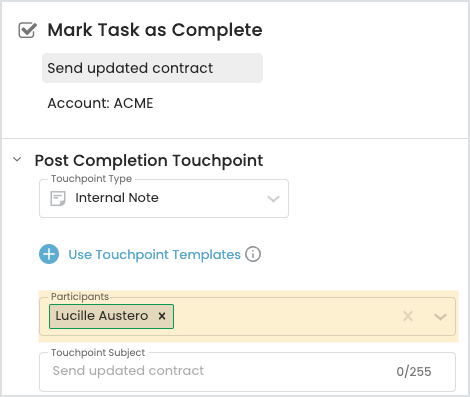Viewport: 470px width, 397px height.
Task: Open the Participants dropdown arrow
Action: [x=440, y=316]
